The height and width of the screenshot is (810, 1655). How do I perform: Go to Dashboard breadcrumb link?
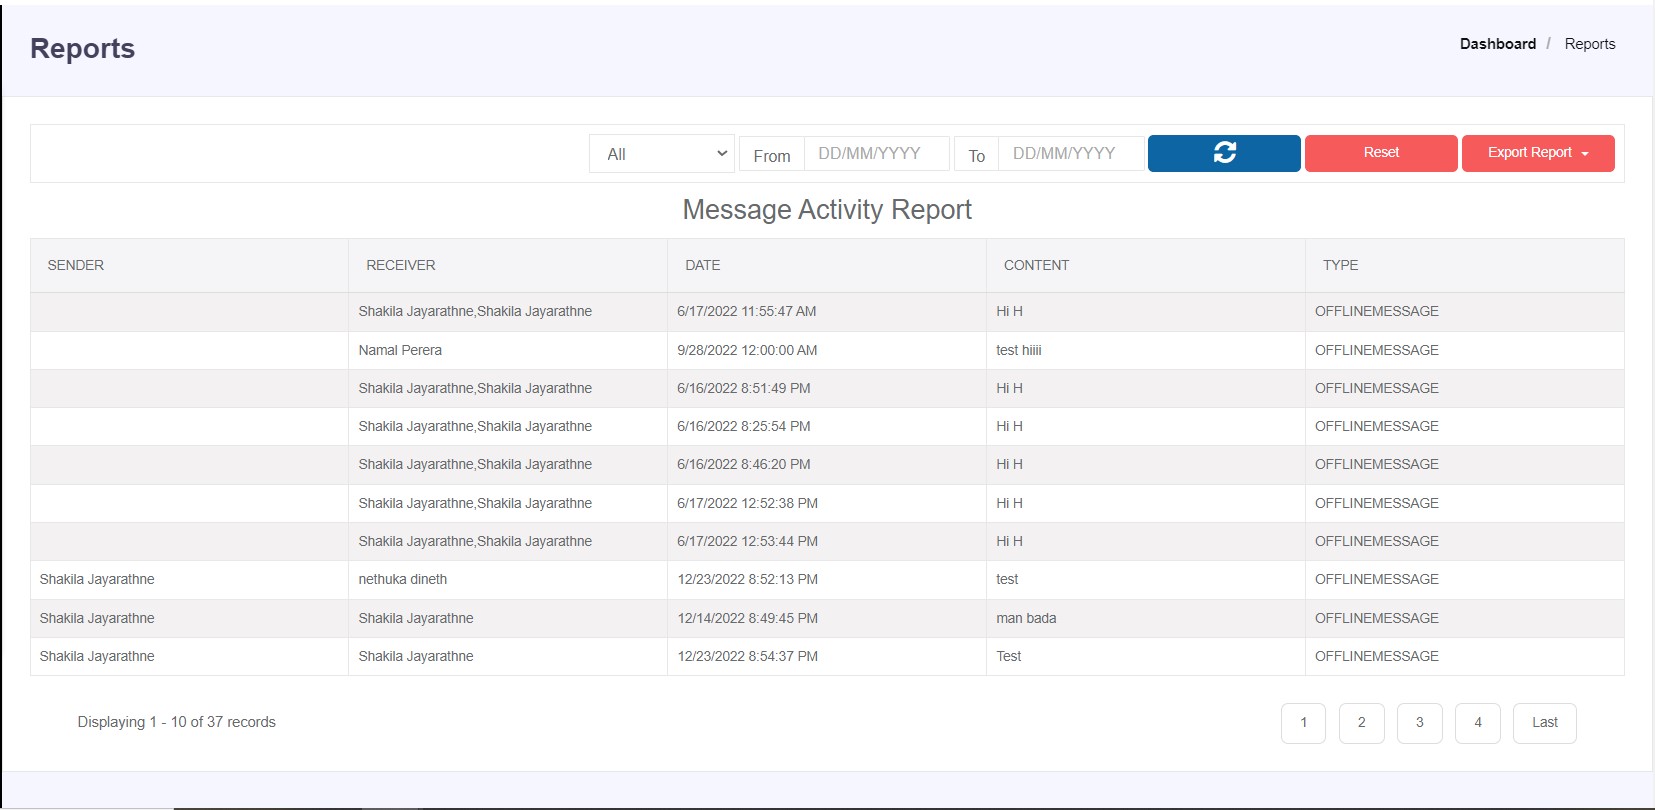click(x=1497, y=44)
